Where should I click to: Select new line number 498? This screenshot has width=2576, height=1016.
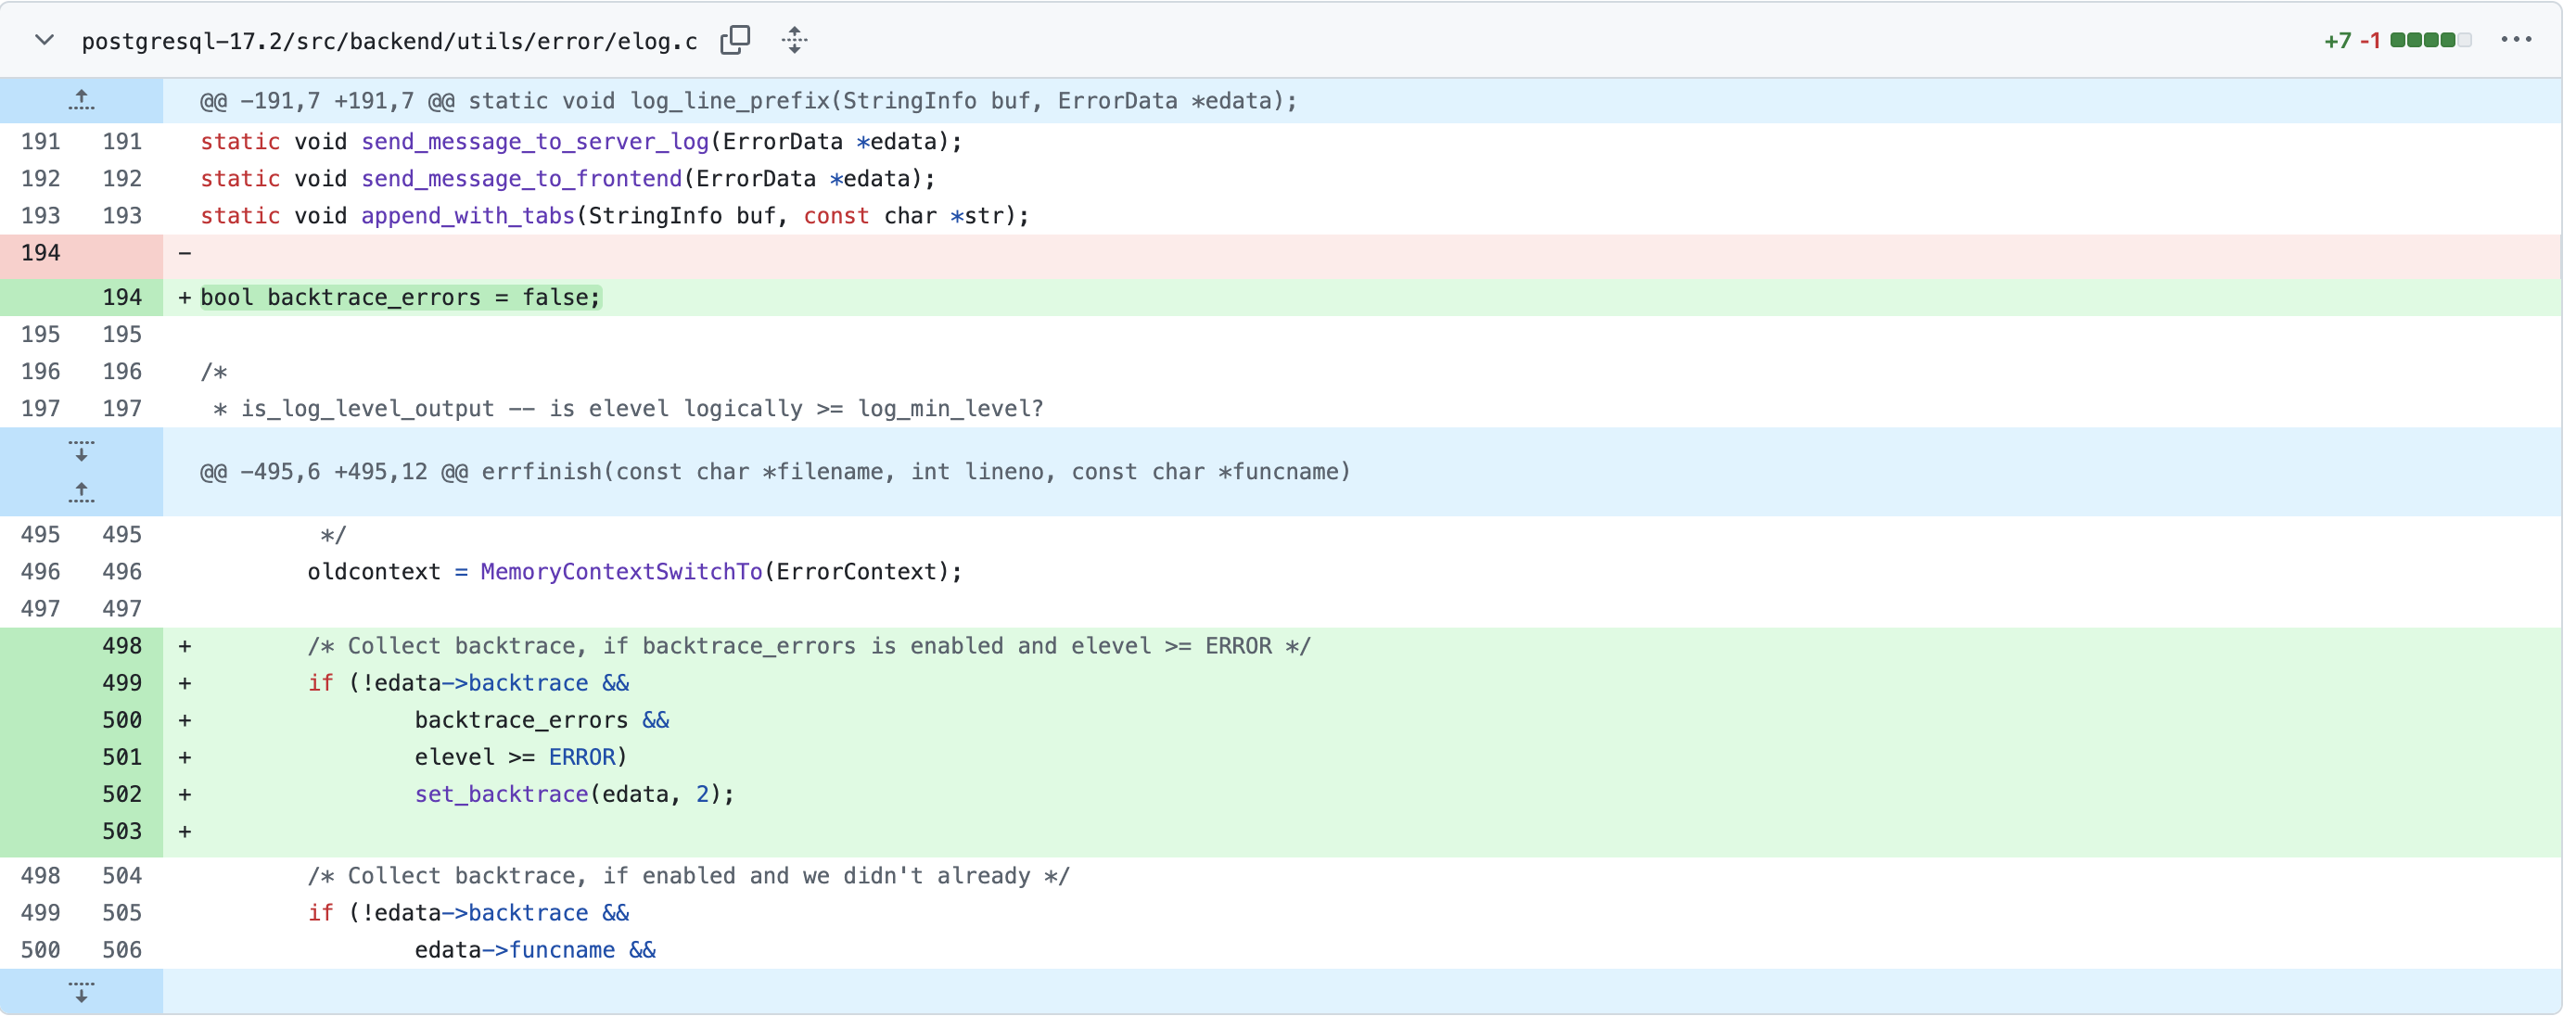(122, 646)
